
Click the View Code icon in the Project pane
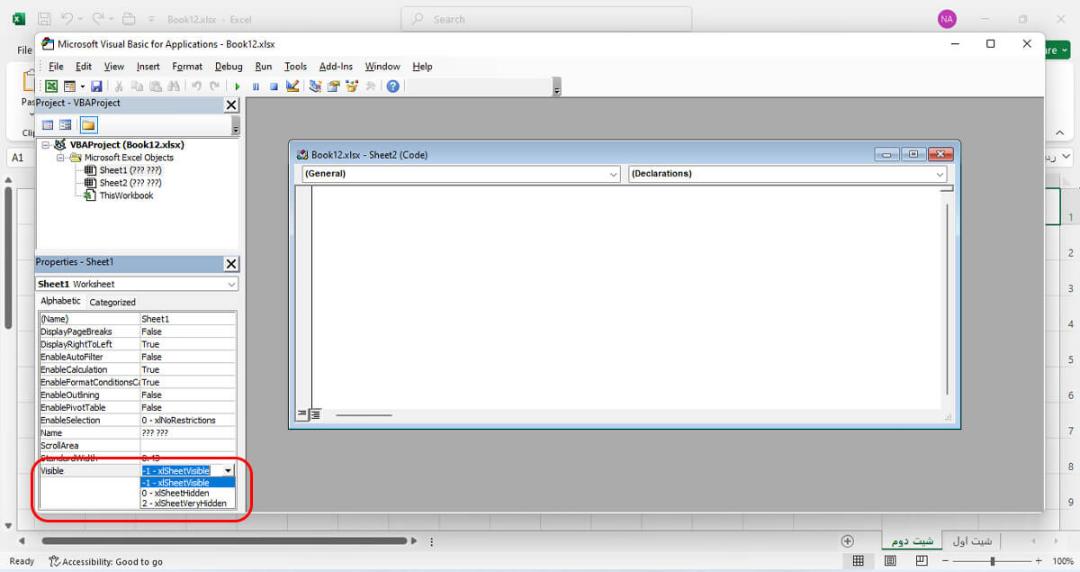[48, 125]
